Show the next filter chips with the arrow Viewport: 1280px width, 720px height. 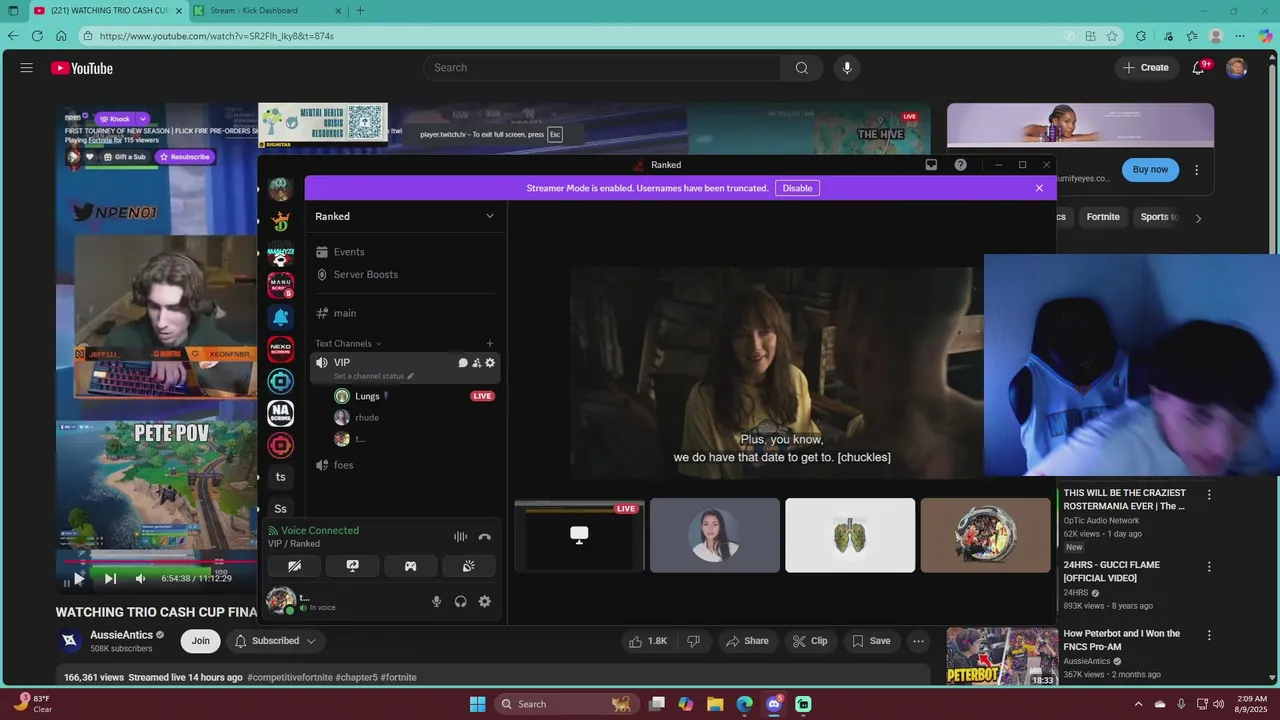(x=1198, y=218)
